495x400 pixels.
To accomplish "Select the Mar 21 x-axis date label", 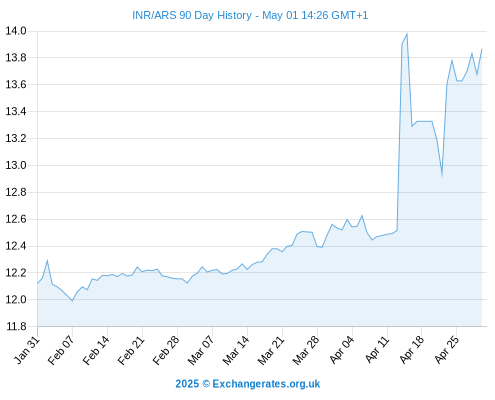I will pos(271,350).
